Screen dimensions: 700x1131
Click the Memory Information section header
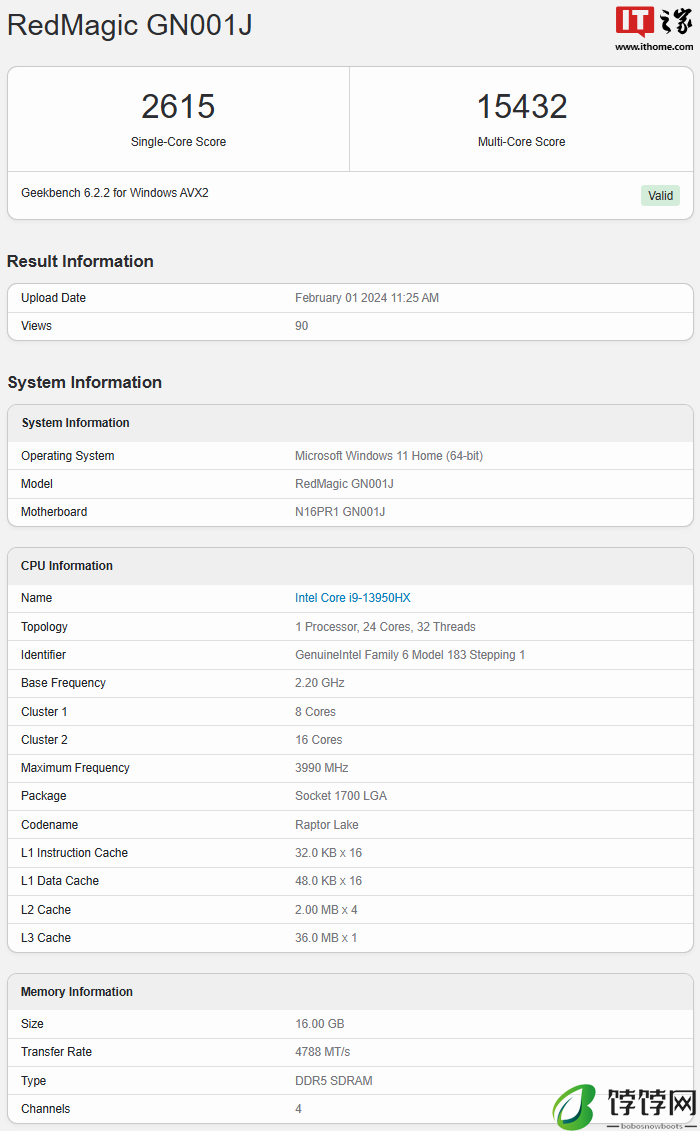click(350, 992)
